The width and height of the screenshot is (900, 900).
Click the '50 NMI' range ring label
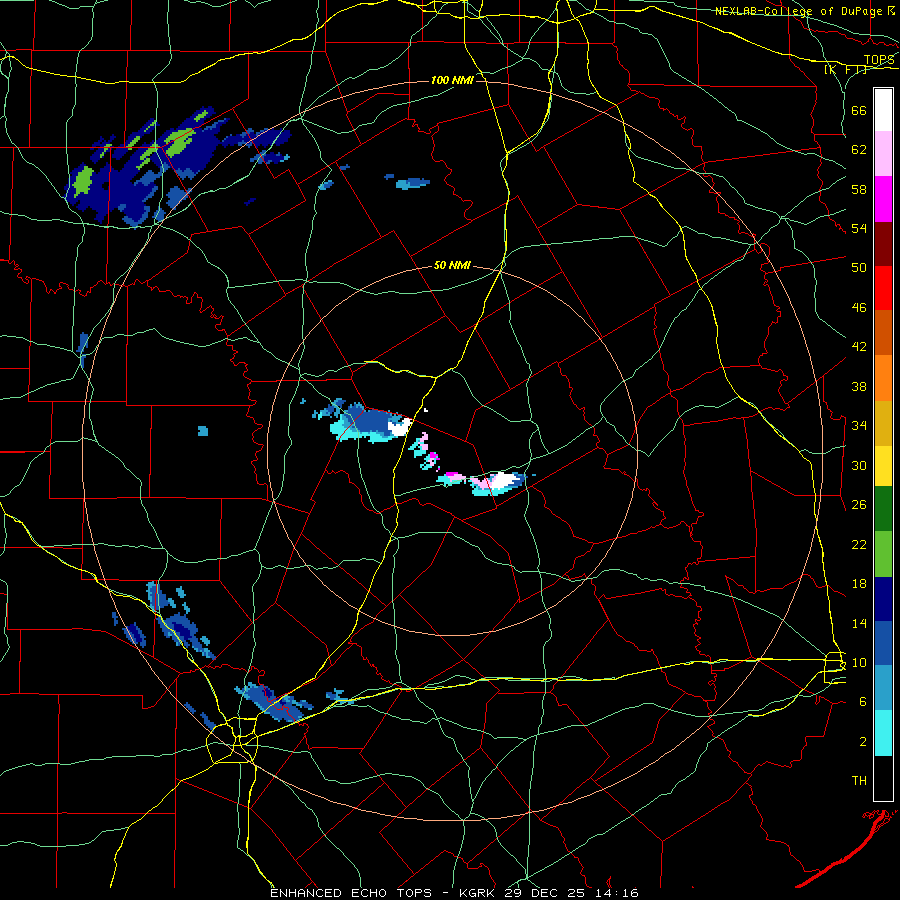452,265
